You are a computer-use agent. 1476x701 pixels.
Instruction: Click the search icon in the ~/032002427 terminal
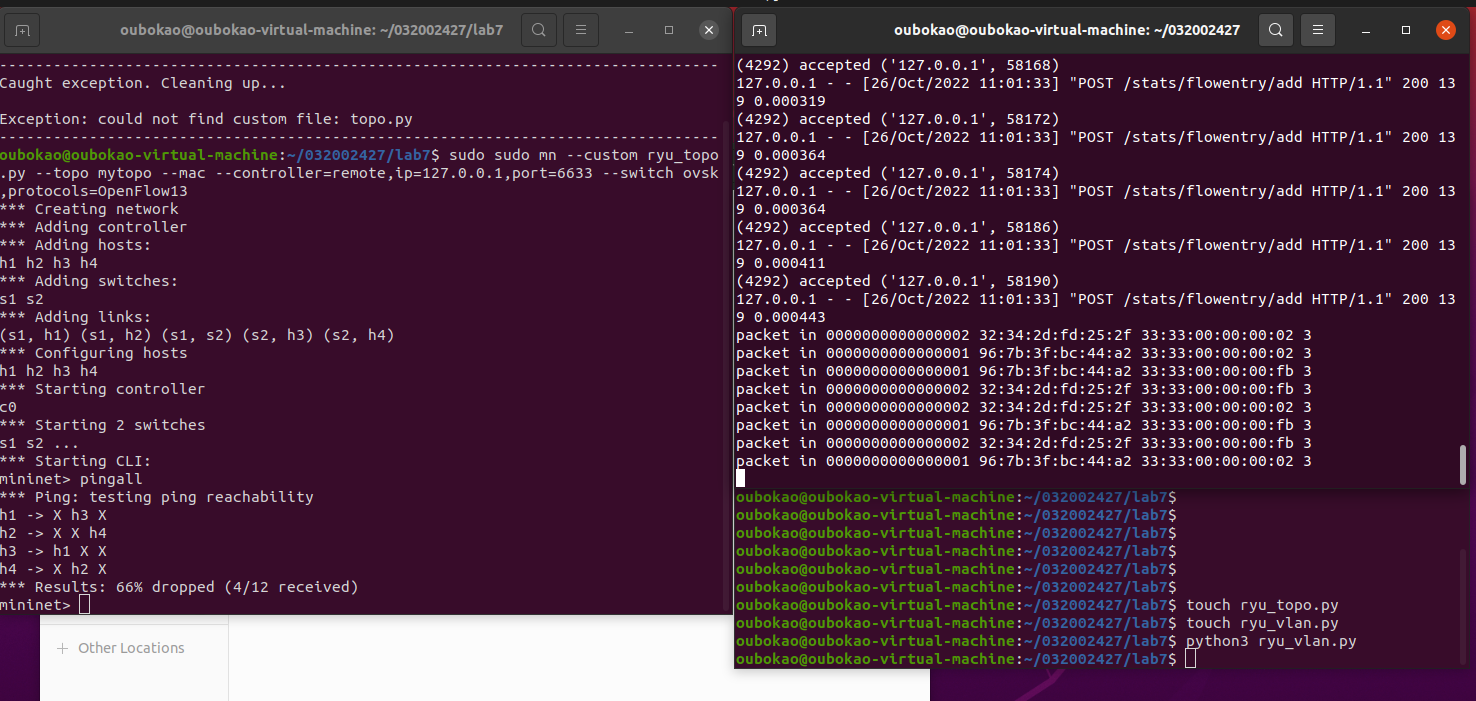click(1275, 30)
